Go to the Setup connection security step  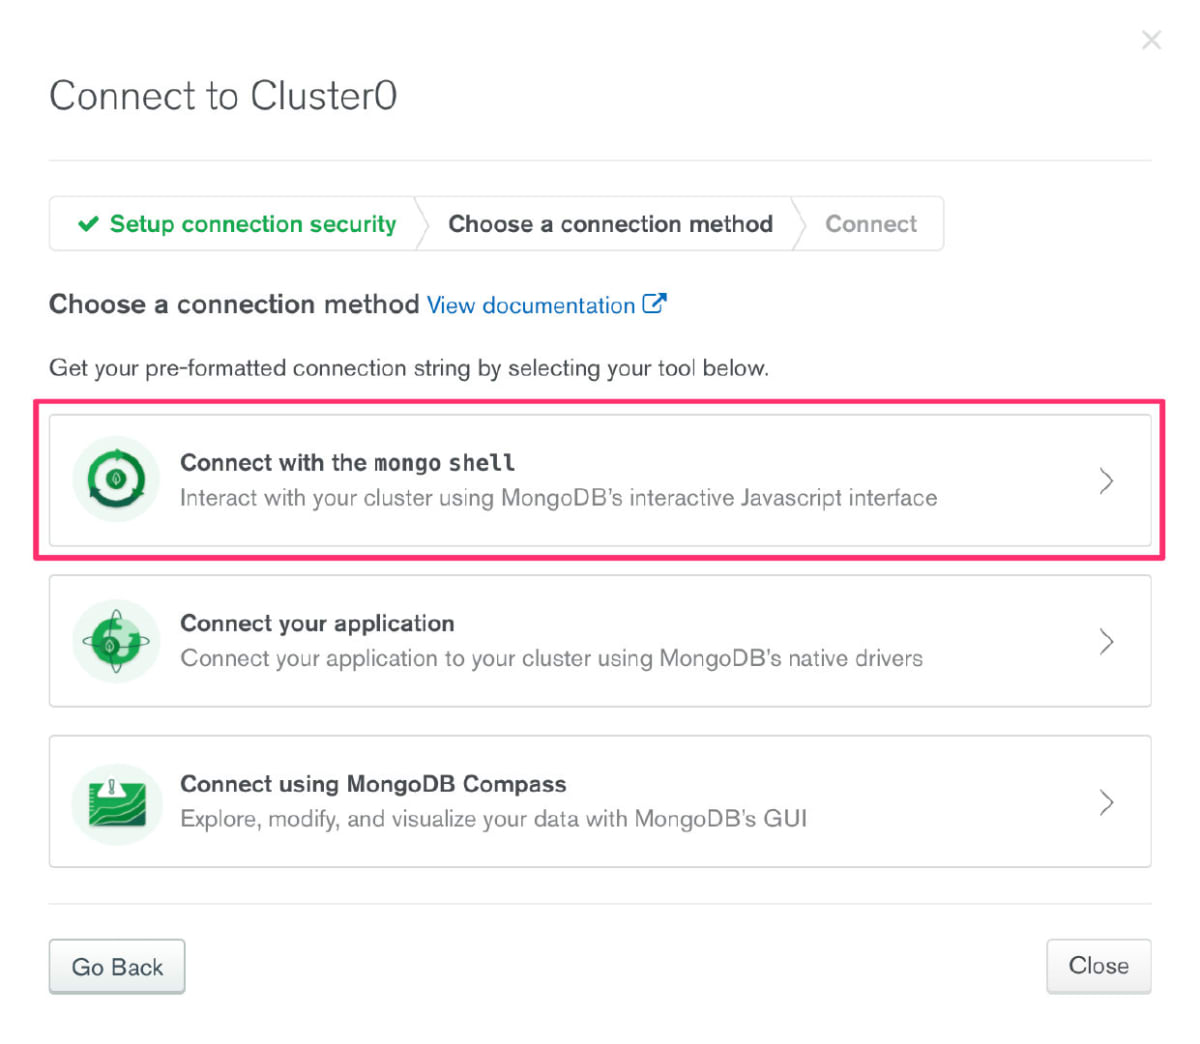click(x=252, y=224)
